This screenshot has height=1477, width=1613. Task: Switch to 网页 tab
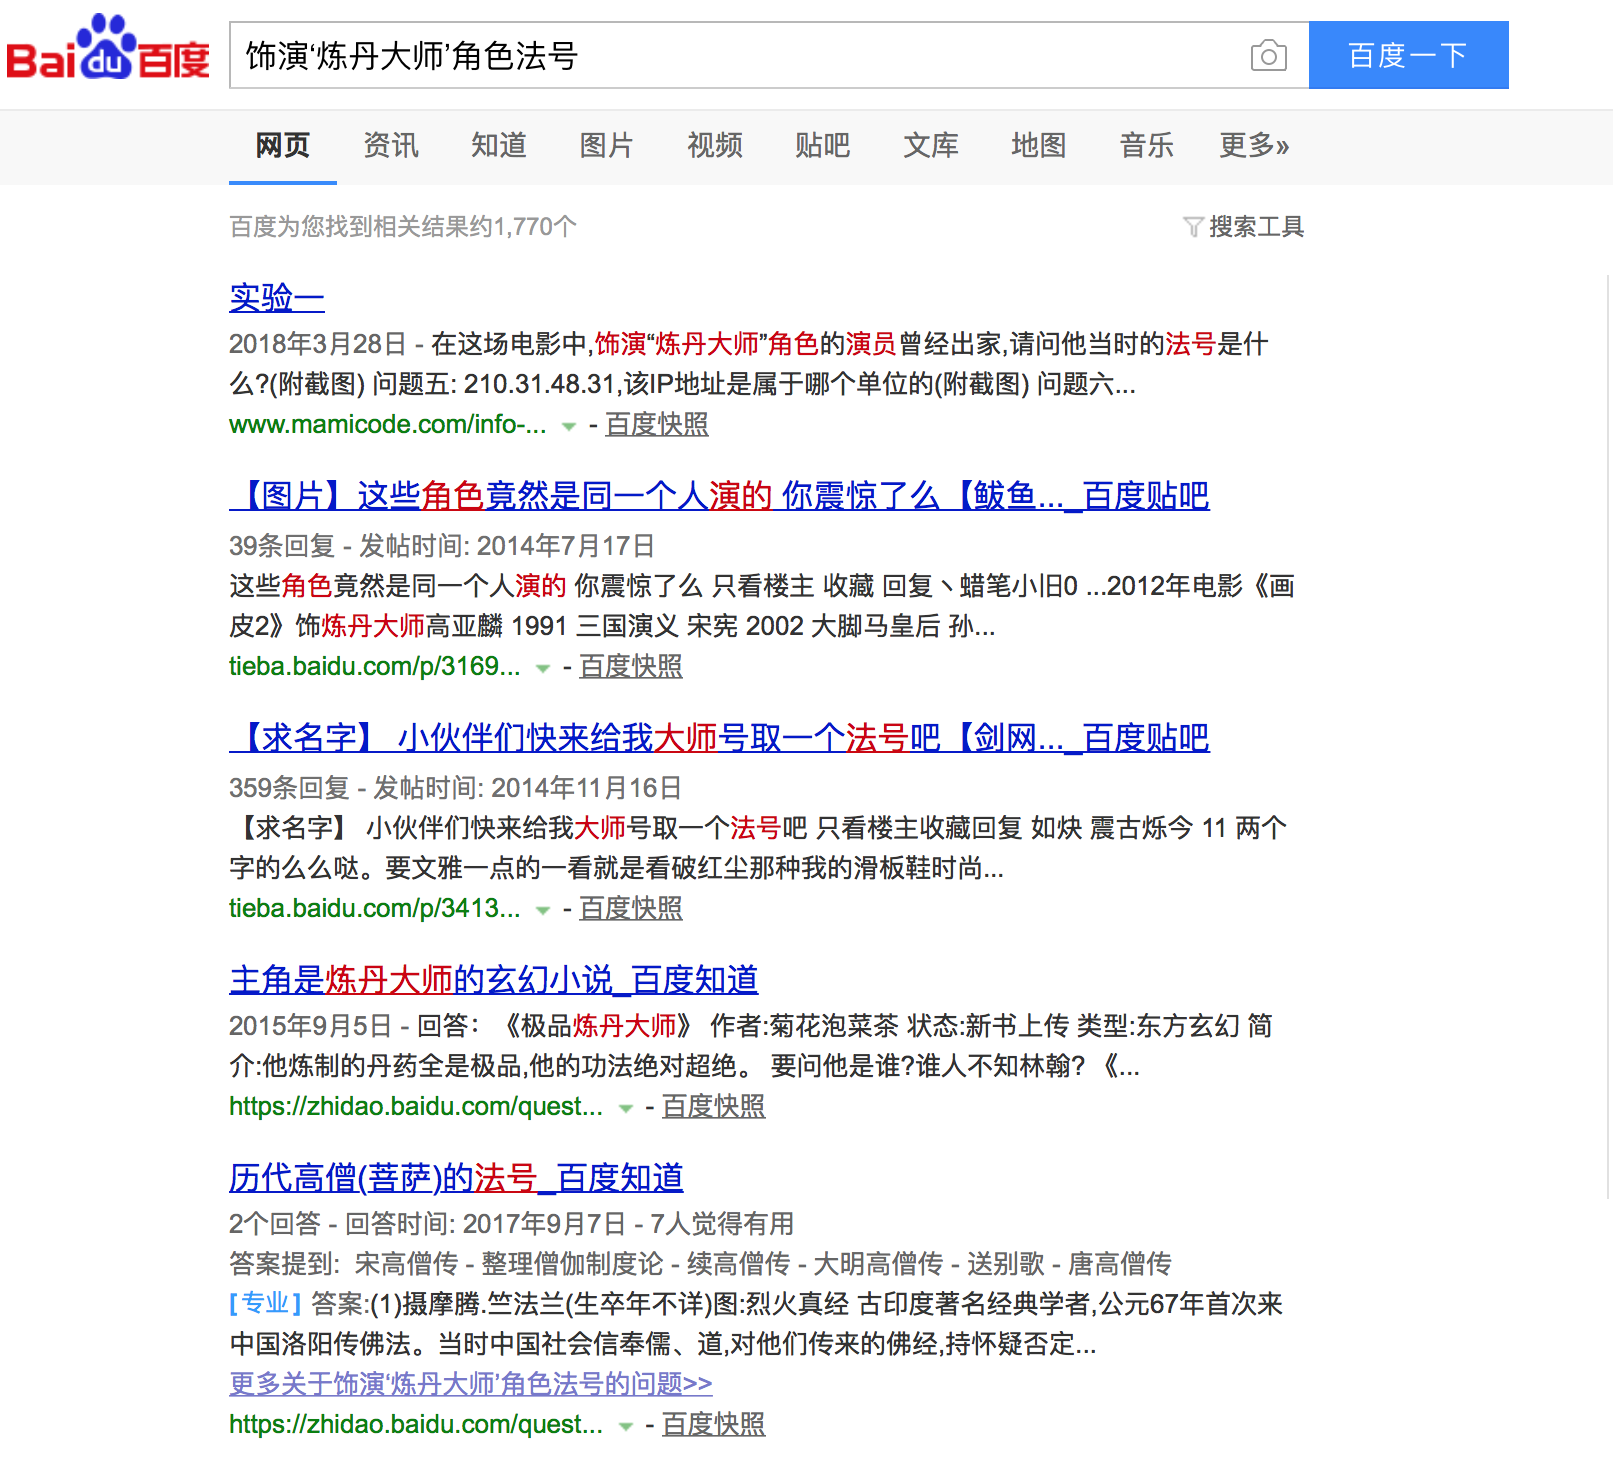[x=282, y=146]
